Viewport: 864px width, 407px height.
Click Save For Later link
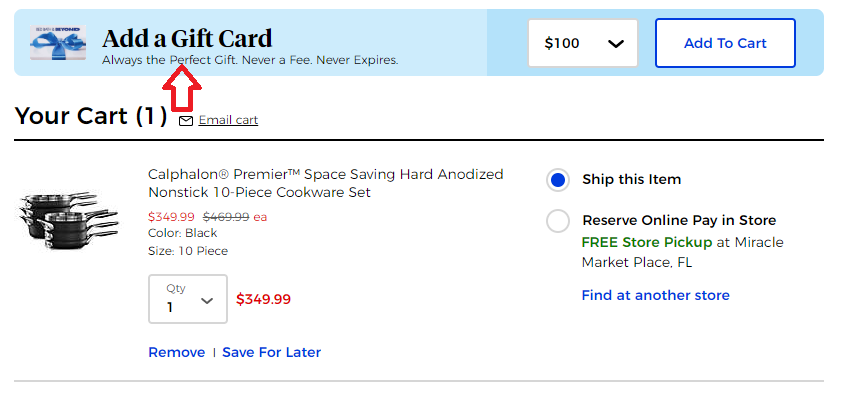tap(271, 352)
